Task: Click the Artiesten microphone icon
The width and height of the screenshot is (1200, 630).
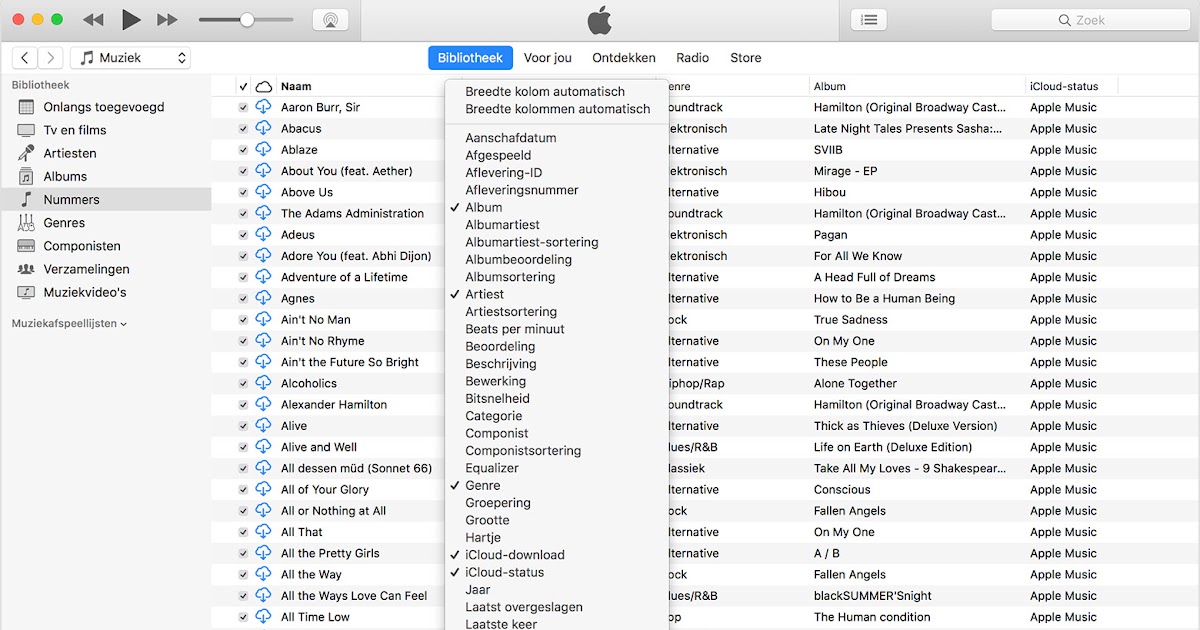Action: pos(26,153)
